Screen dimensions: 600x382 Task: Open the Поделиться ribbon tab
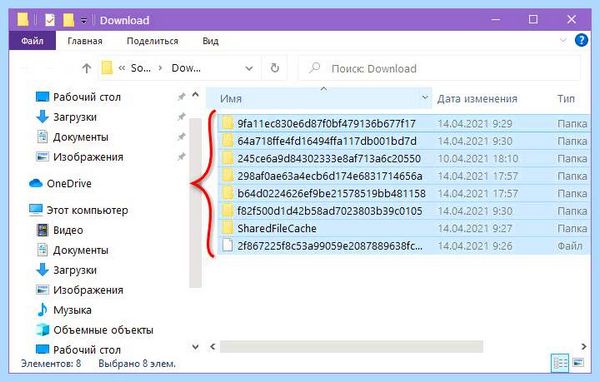152,41
